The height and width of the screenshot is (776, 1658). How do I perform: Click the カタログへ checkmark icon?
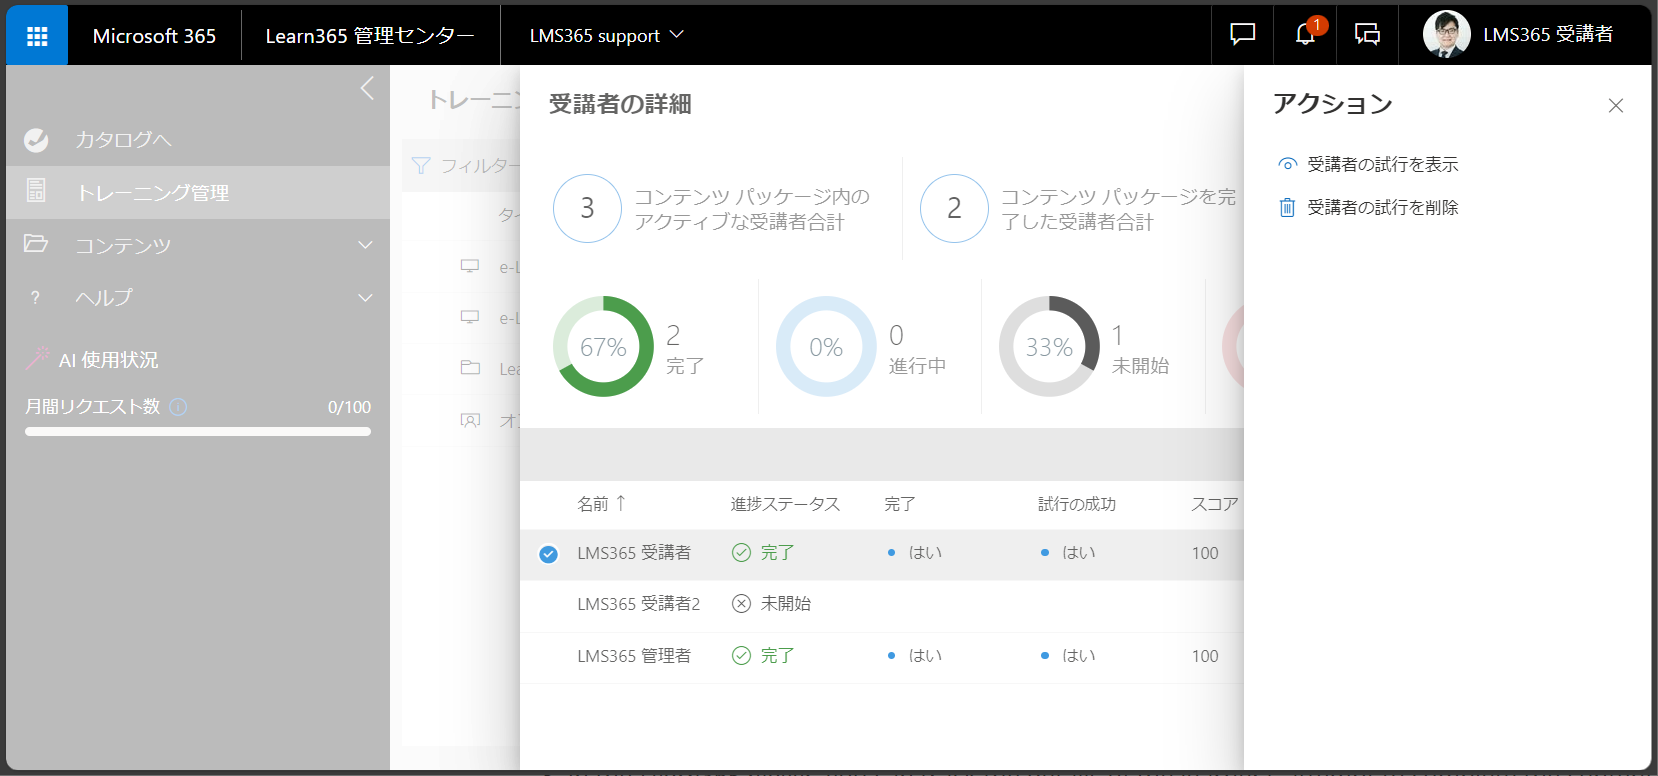pyautogui.click(x=36, y=140)
